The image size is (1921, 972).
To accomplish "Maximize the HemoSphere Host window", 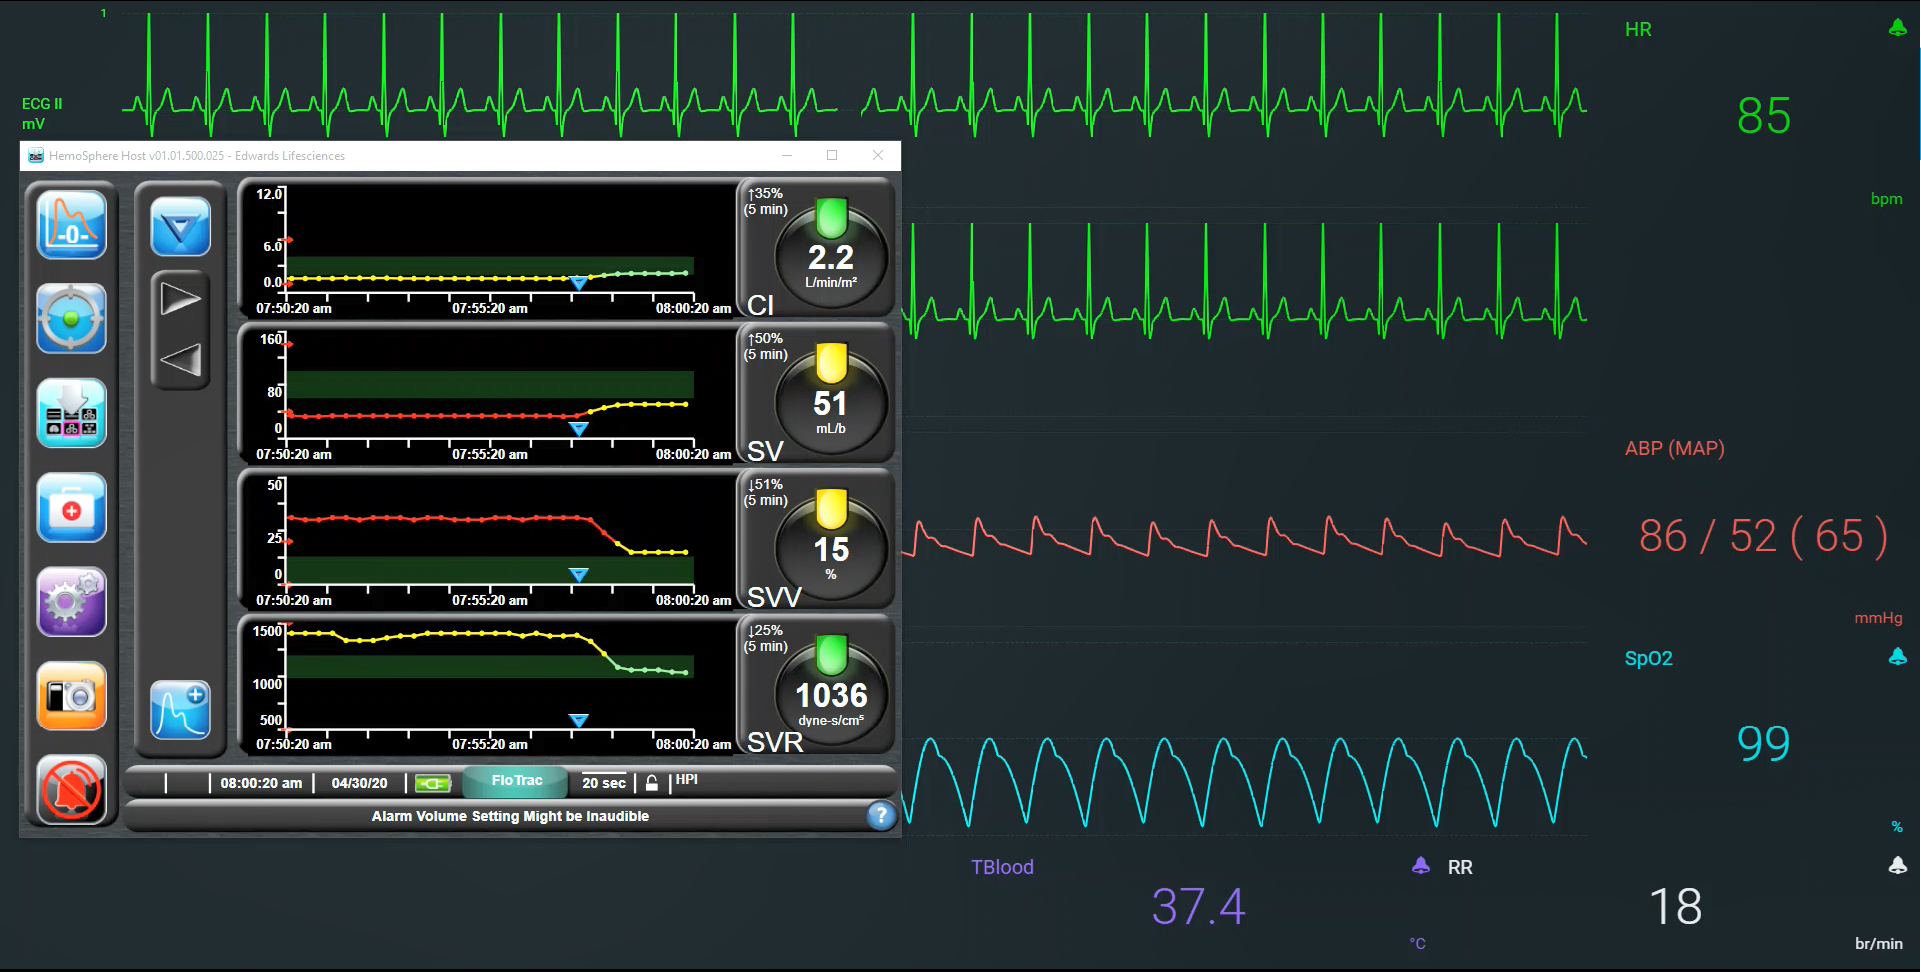I will point(832,155).
